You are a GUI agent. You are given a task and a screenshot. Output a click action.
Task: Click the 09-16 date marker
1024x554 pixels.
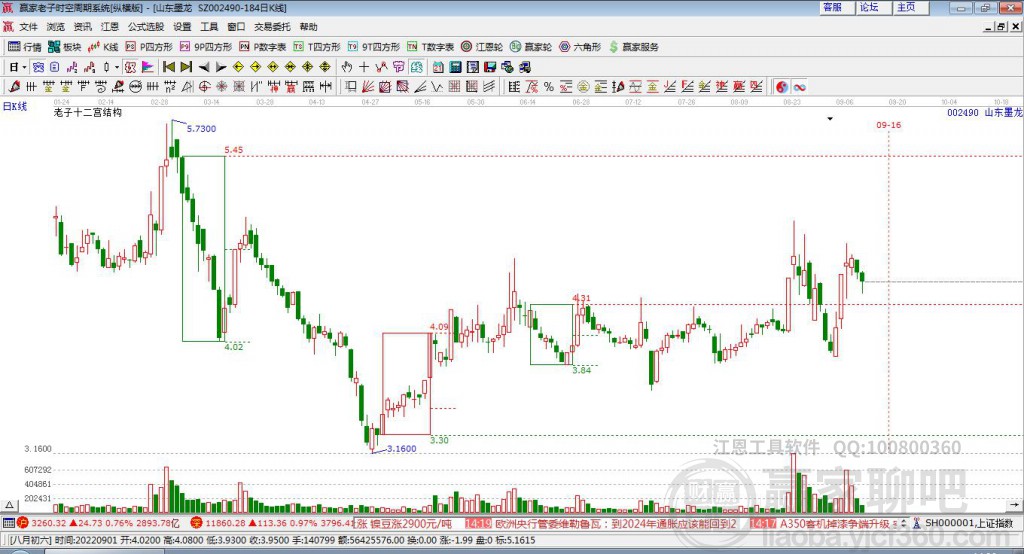click(888, 125)
